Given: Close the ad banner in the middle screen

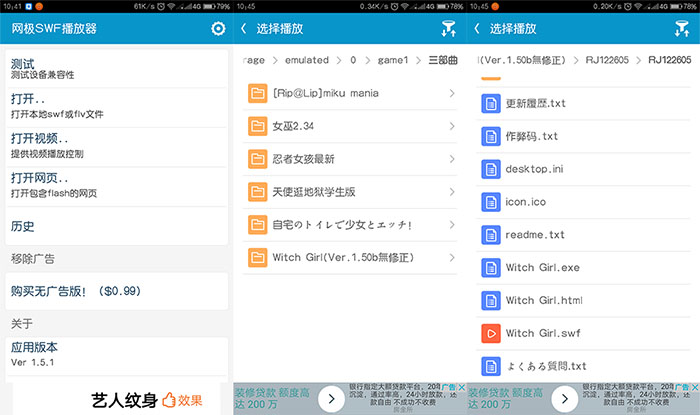Looking at the screenshot, I should coord(462,387).
